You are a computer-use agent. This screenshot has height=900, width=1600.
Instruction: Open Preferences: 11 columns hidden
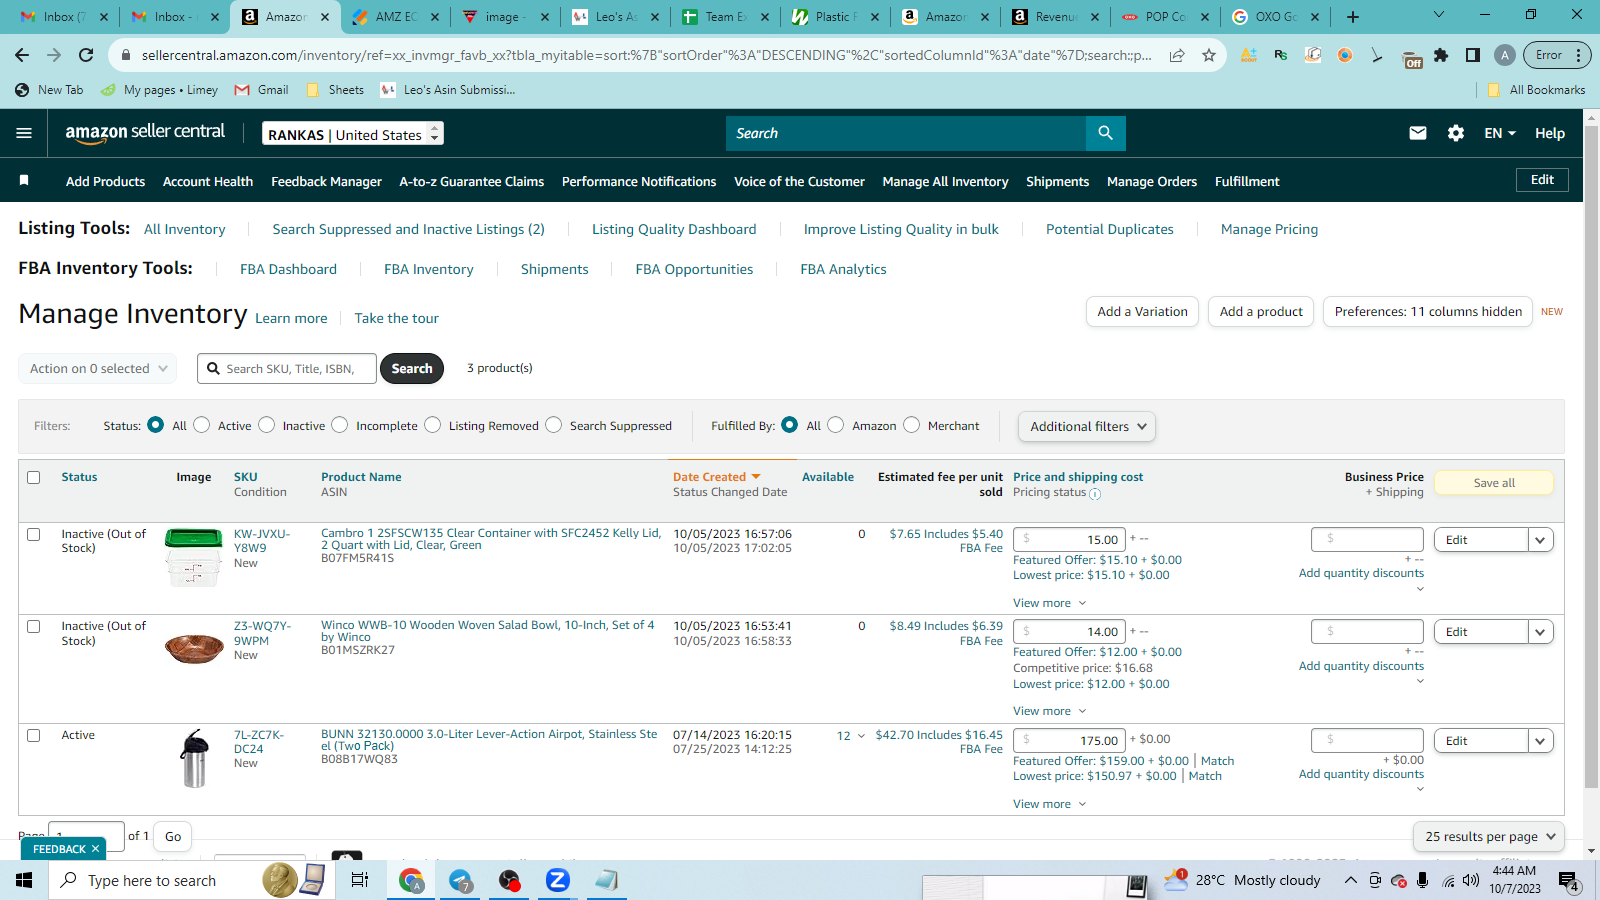(1428, 312)
